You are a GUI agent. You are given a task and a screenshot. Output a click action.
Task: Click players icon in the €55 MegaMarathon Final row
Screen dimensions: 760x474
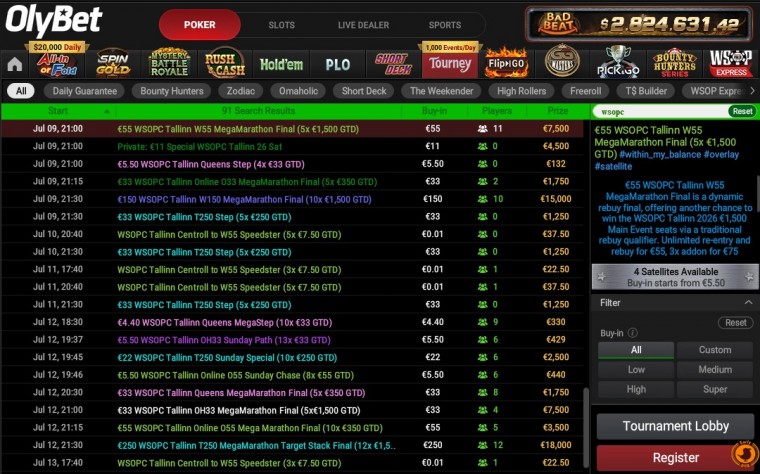point(482,129)
